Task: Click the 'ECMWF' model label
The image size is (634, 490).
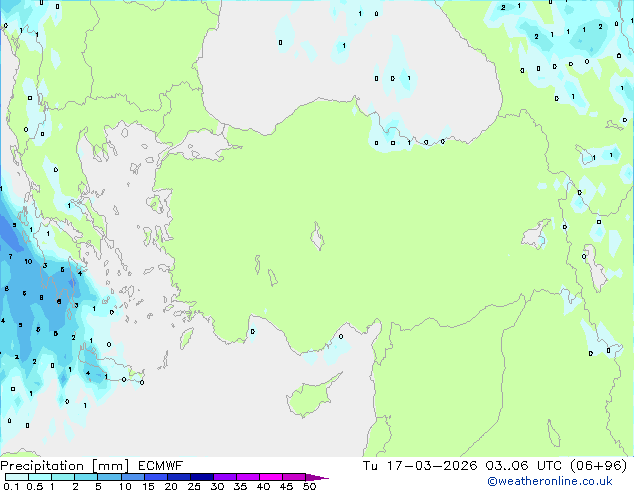Action: pyautogui.click(x=160, y=466)
